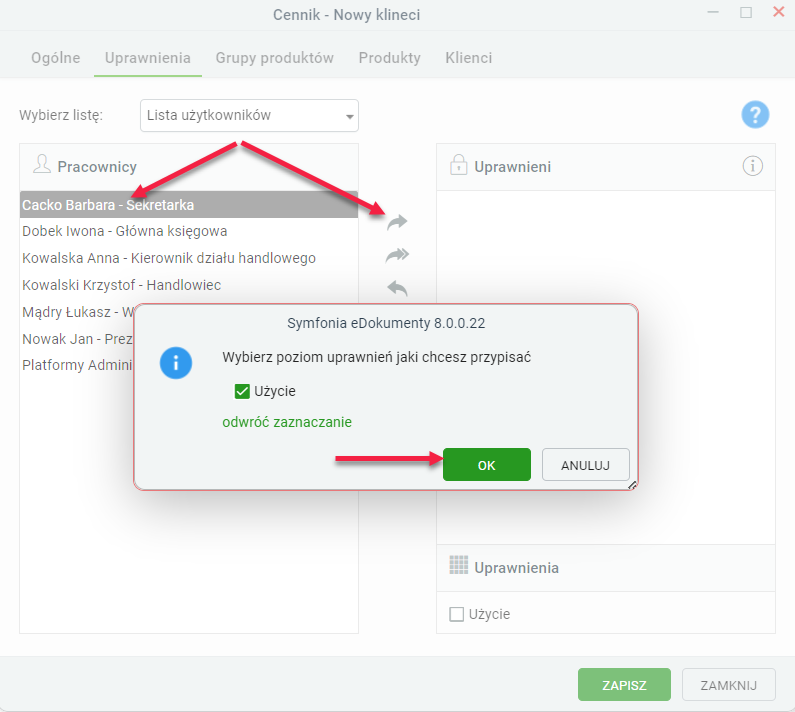
Task: Minimize the Cennik window
Action: (713, 12)
